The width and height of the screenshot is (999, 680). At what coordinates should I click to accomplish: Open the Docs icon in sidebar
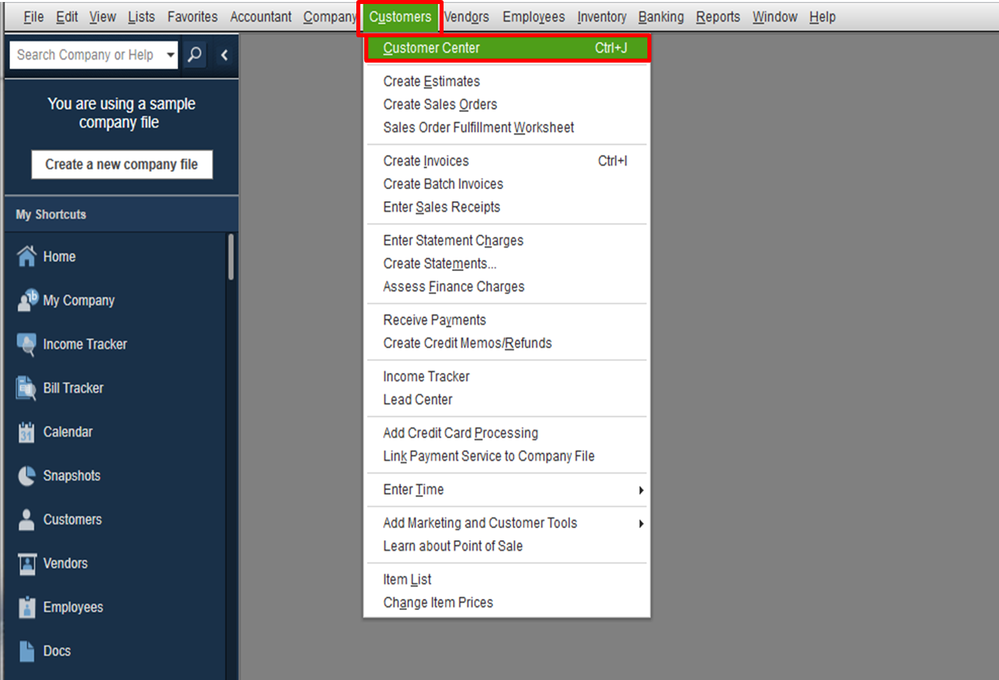tap(27, 651)
